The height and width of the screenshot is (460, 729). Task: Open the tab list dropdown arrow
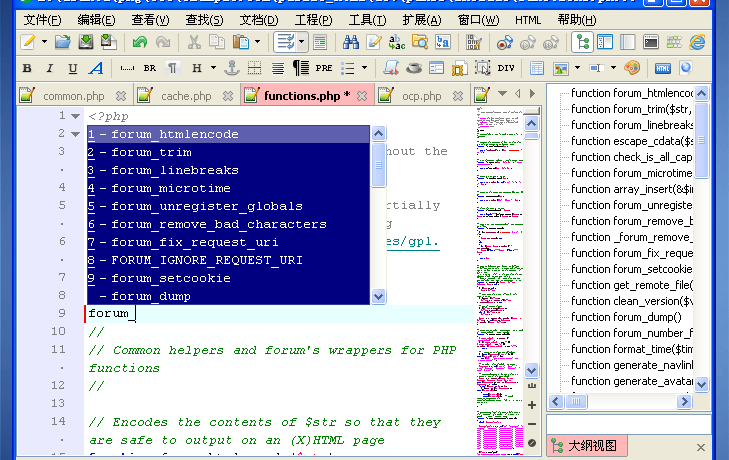[x=503, y=94]
